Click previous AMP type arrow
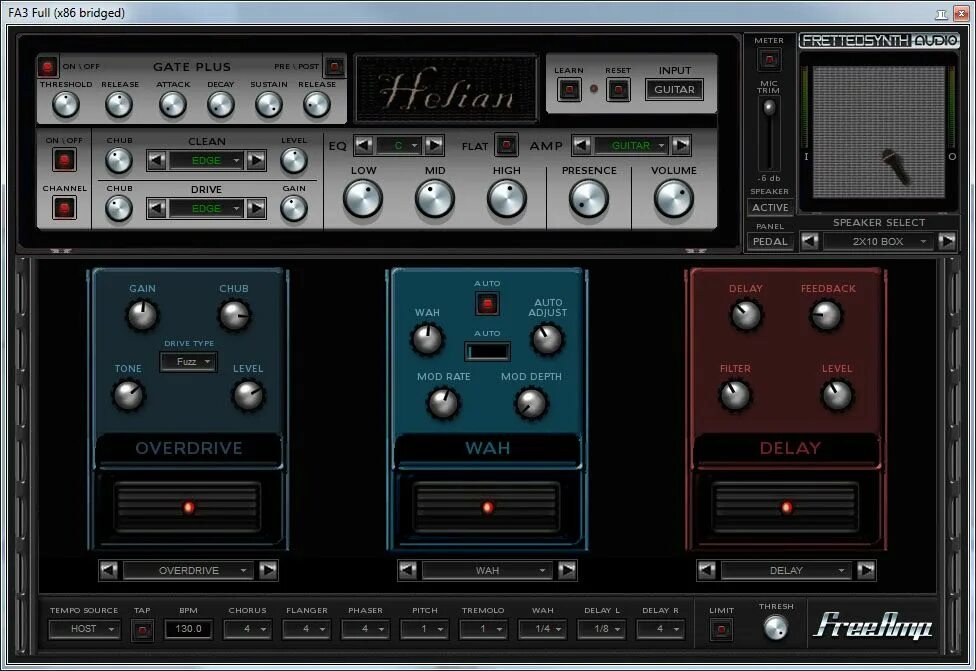The image size is (976, 671). 581,145
